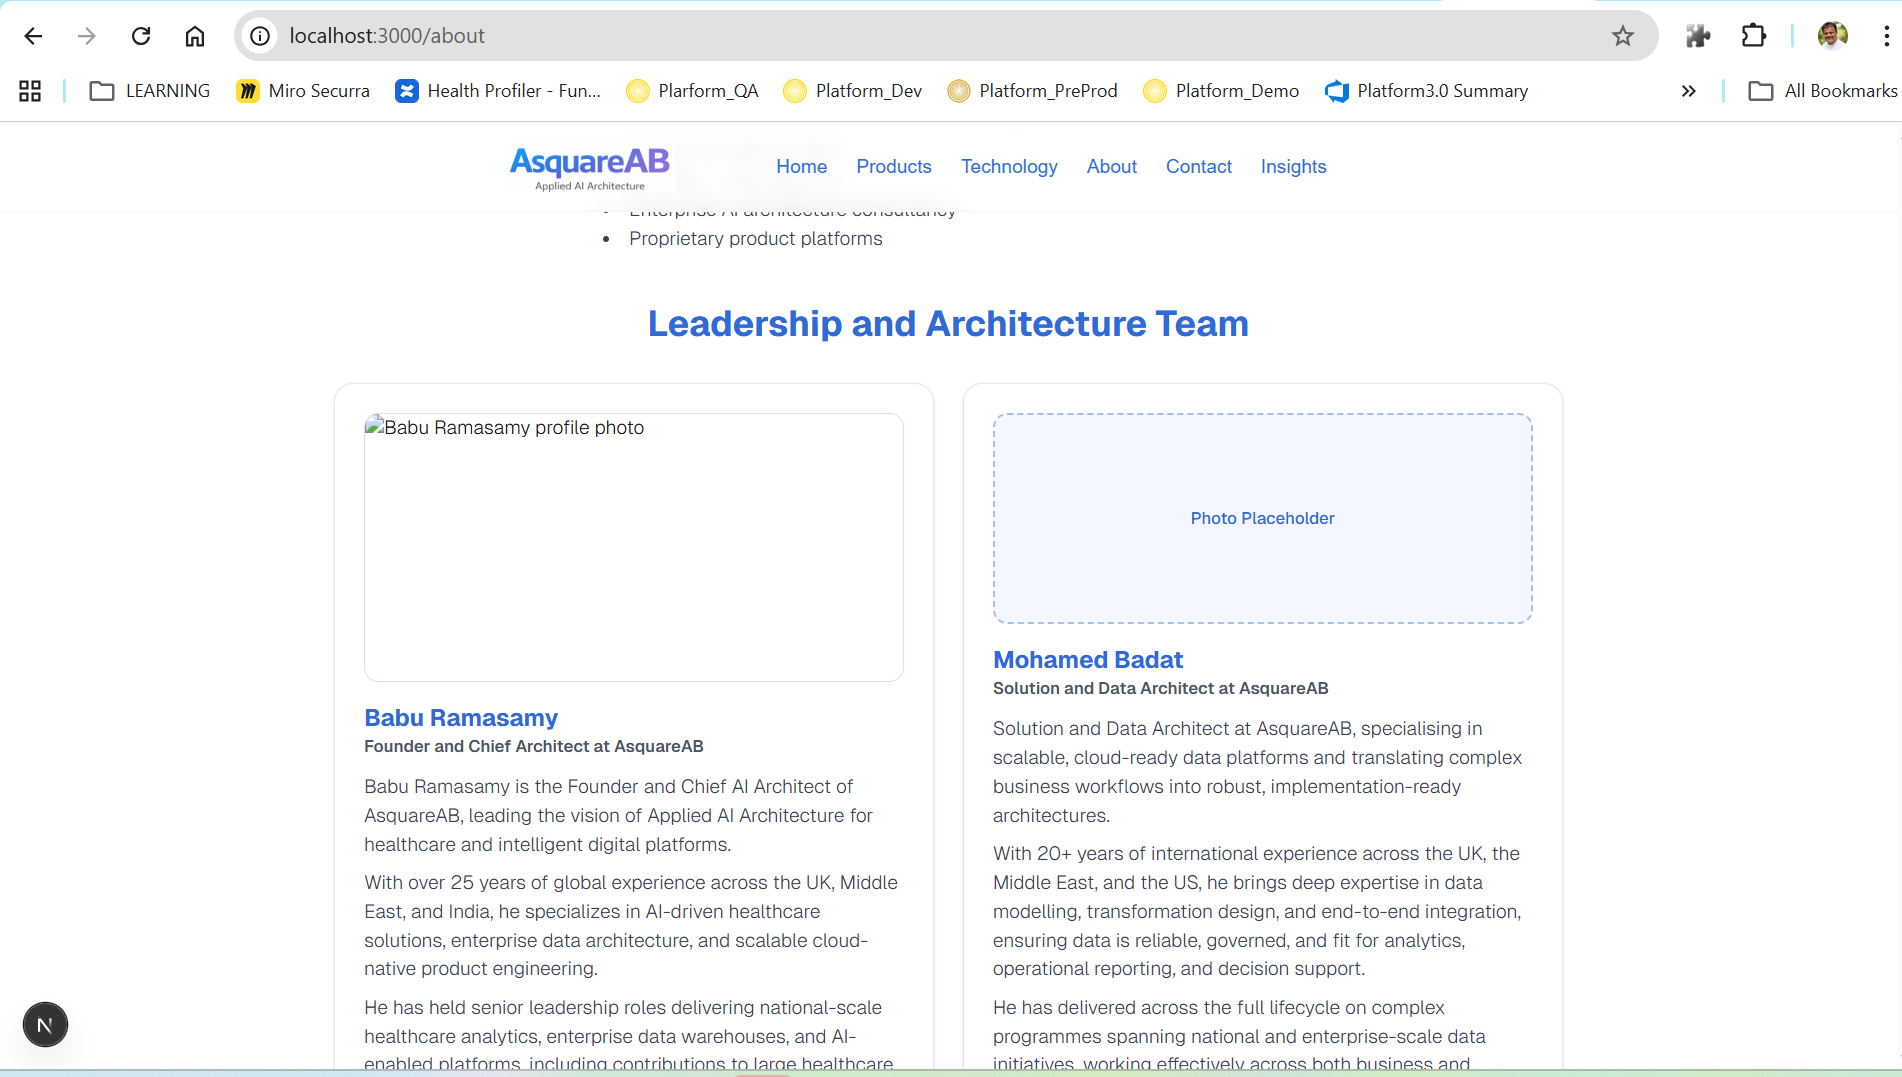Image resolution: width=1902 pixels, height=1077 pixels.
Task: Reload the current page
Action: point(141,35)
